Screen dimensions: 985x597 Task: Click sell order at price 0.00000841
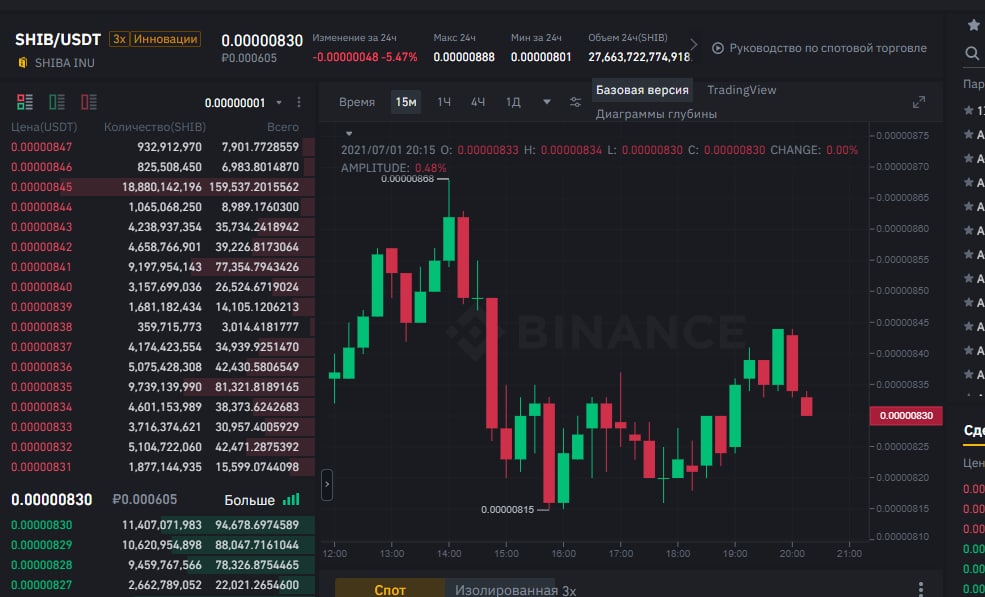point(163,267)
